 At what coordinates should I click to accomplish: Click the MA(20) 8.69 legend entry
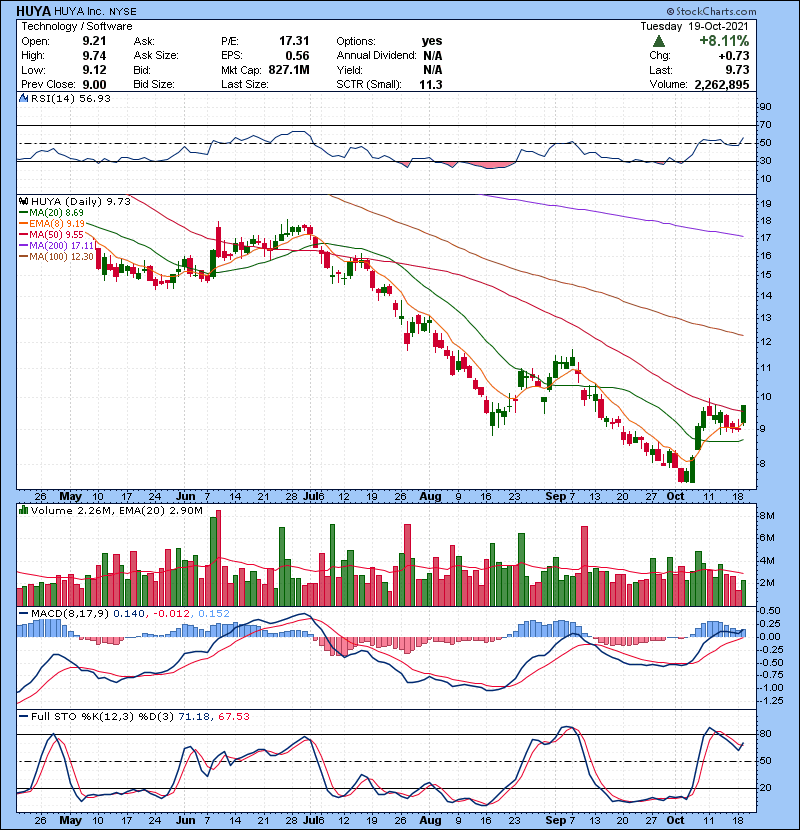51,212
